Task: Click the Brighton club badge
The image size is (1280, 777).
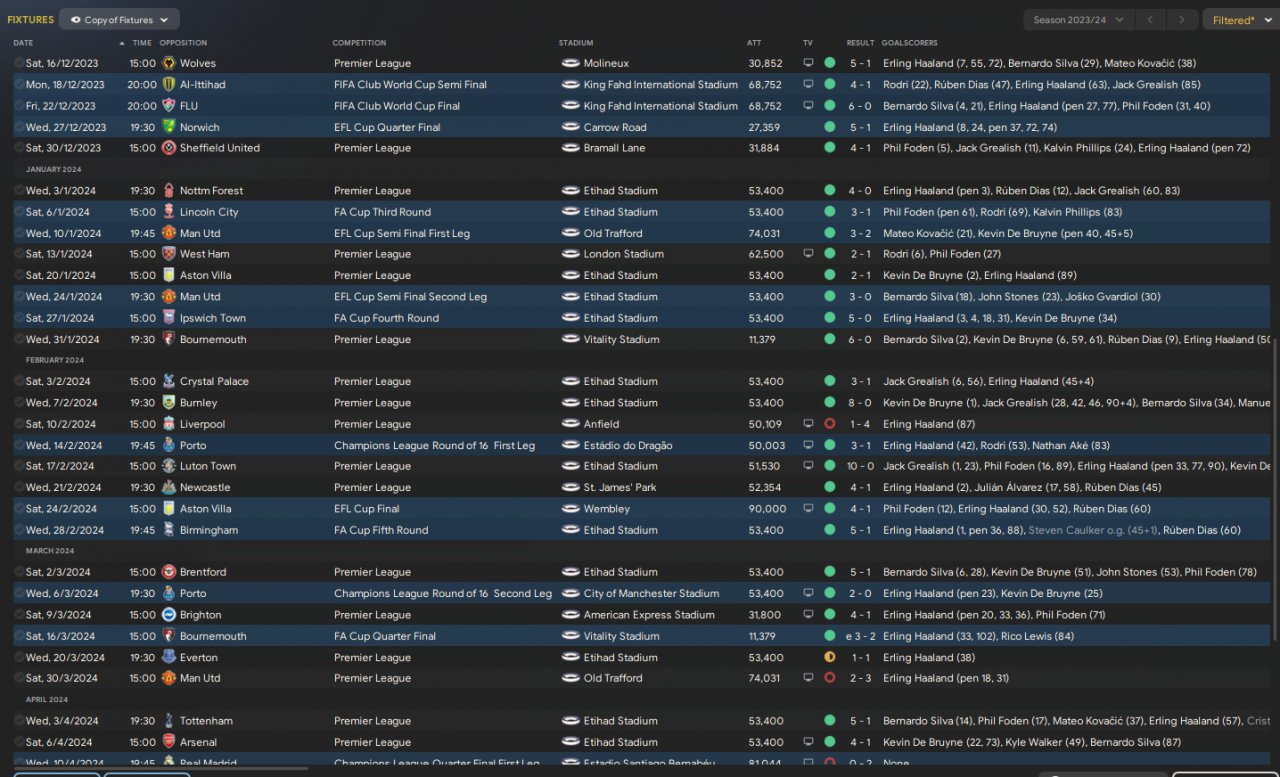Action: coord(169,615)
